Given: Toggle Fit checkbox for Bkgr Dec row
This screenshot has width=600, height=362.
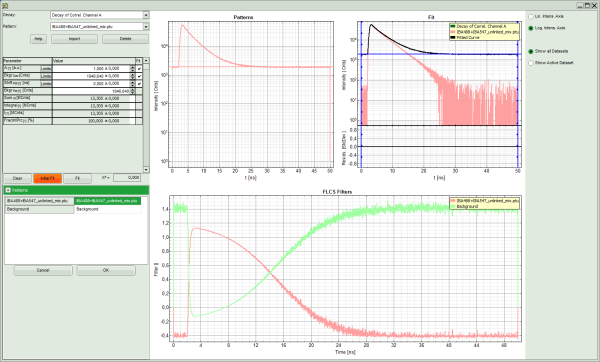Looking at the screenshot, I should 139,76.
